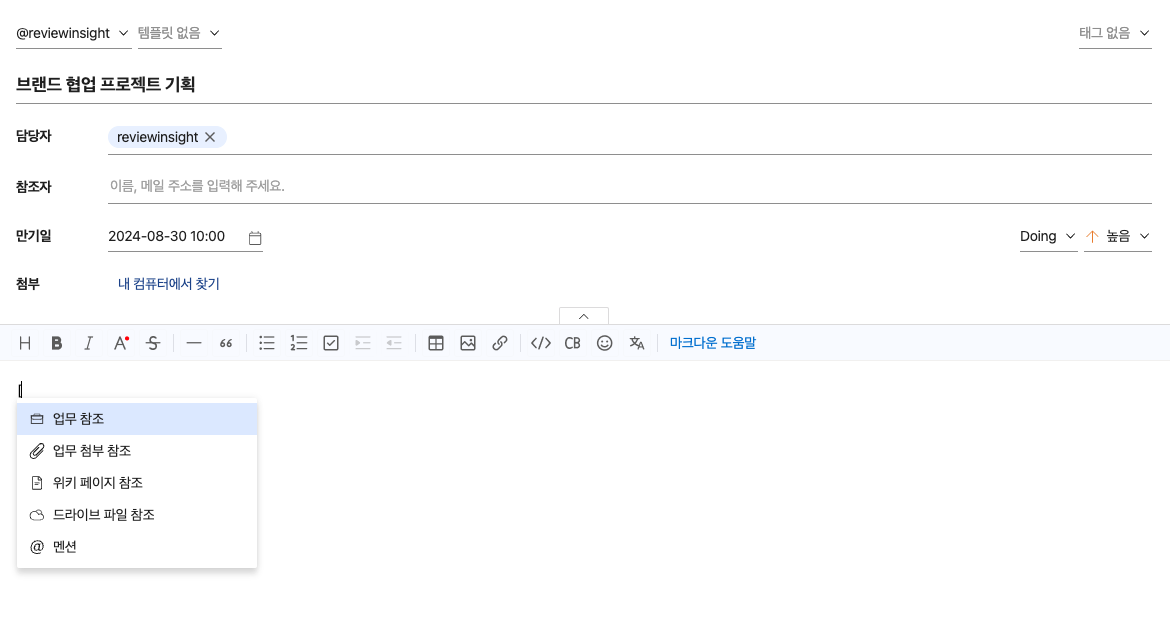This screenshot has width=1170, height=626.
Task: Insert an image via the toolbar icon
Action: 468,343
